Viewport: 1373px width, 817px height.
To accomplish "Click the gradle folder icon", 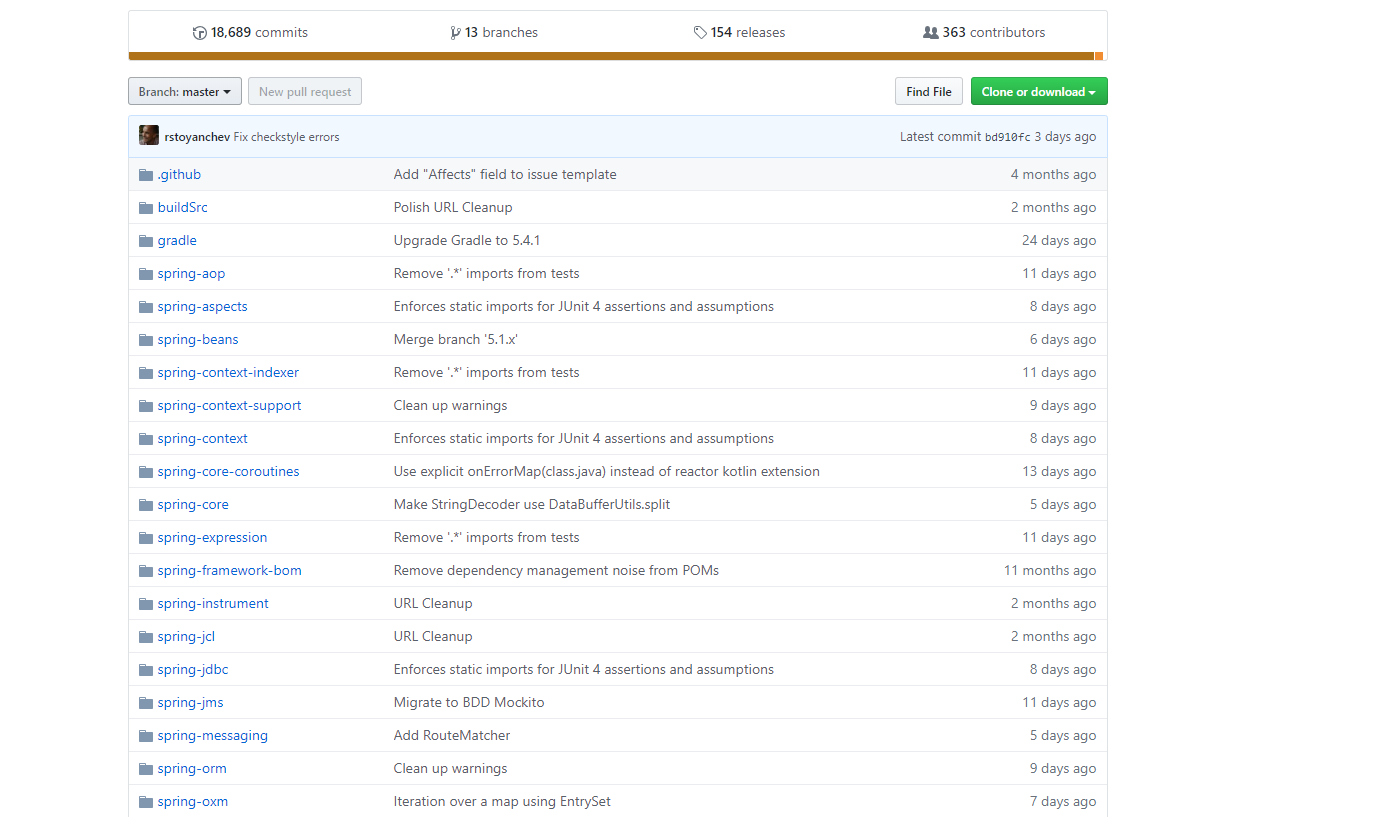I will [x=146, y=241].
